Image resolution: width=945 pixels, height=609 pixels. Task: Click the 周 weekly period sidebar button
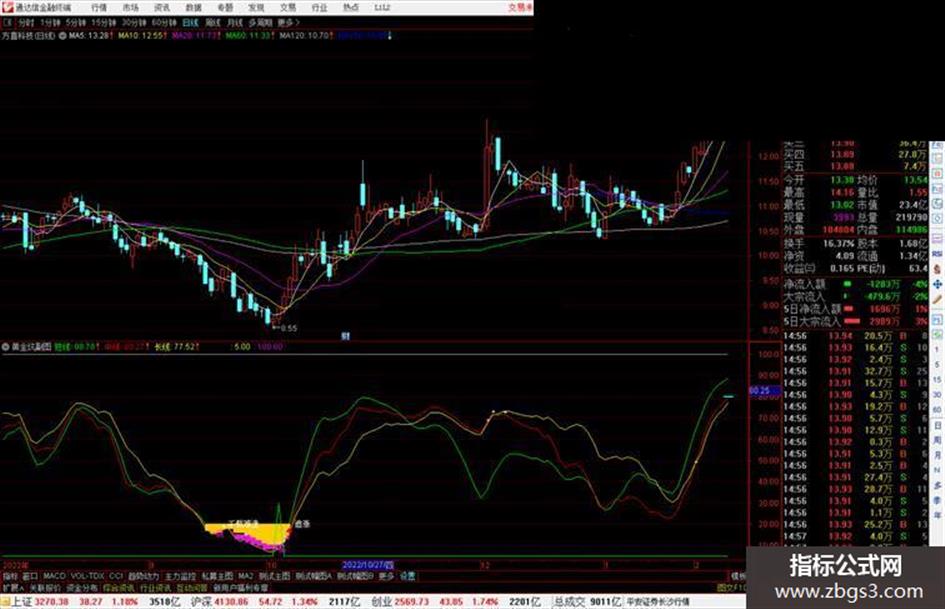coord(937,440)
